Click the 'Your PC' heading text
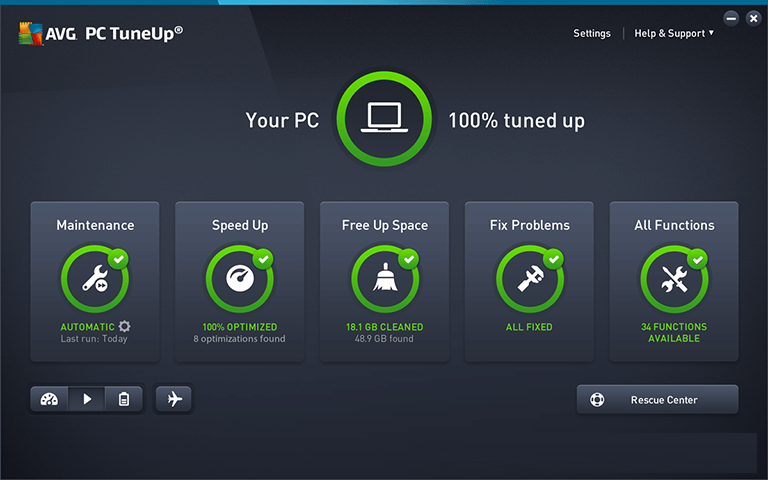Screen dimensions: 768x480 [x=282, y=120]
